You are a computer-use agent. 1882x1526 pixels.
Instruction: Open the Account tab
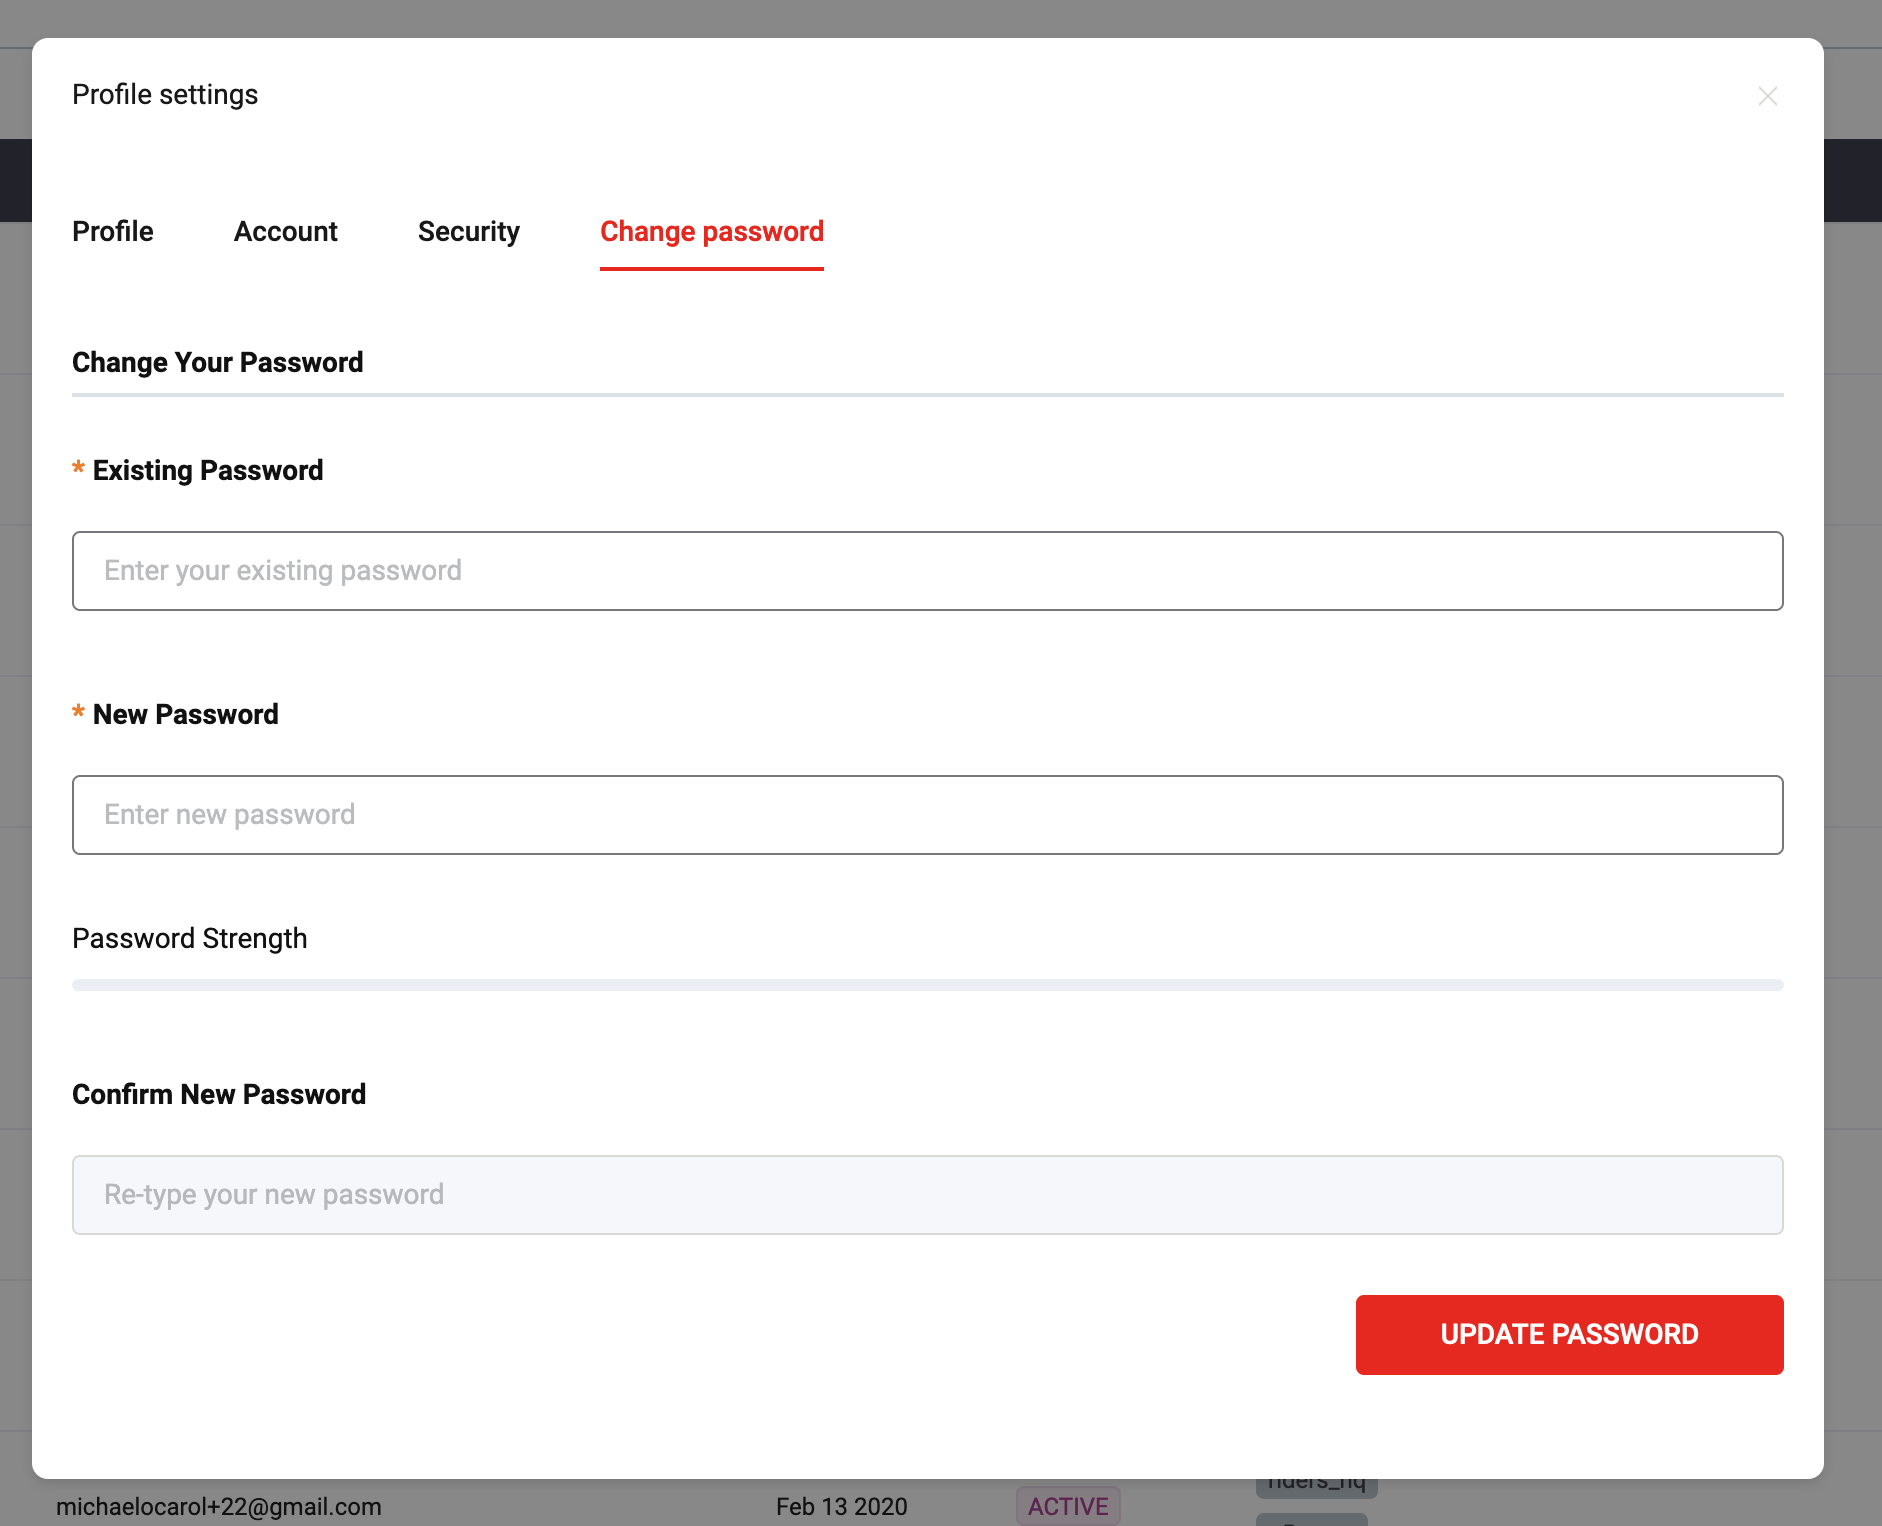(x=286, y=231)
